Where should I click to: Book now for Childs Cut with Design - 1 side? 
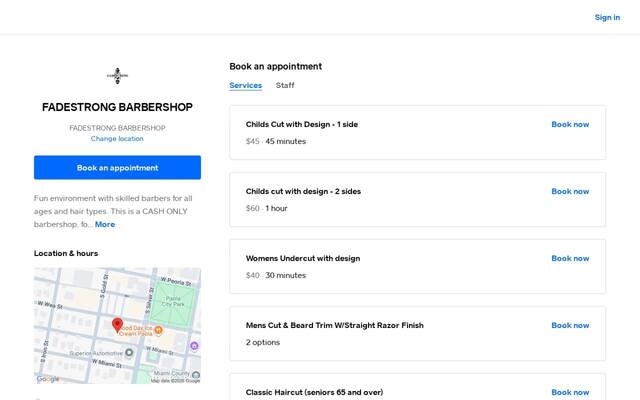570,124
